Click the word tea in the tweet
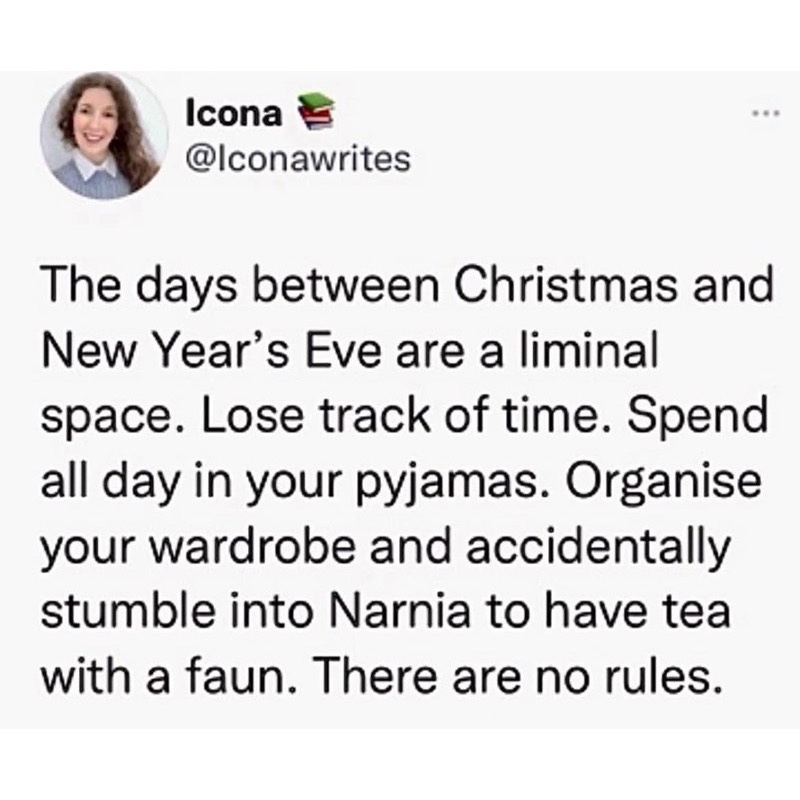 click(x=691, y=611)
